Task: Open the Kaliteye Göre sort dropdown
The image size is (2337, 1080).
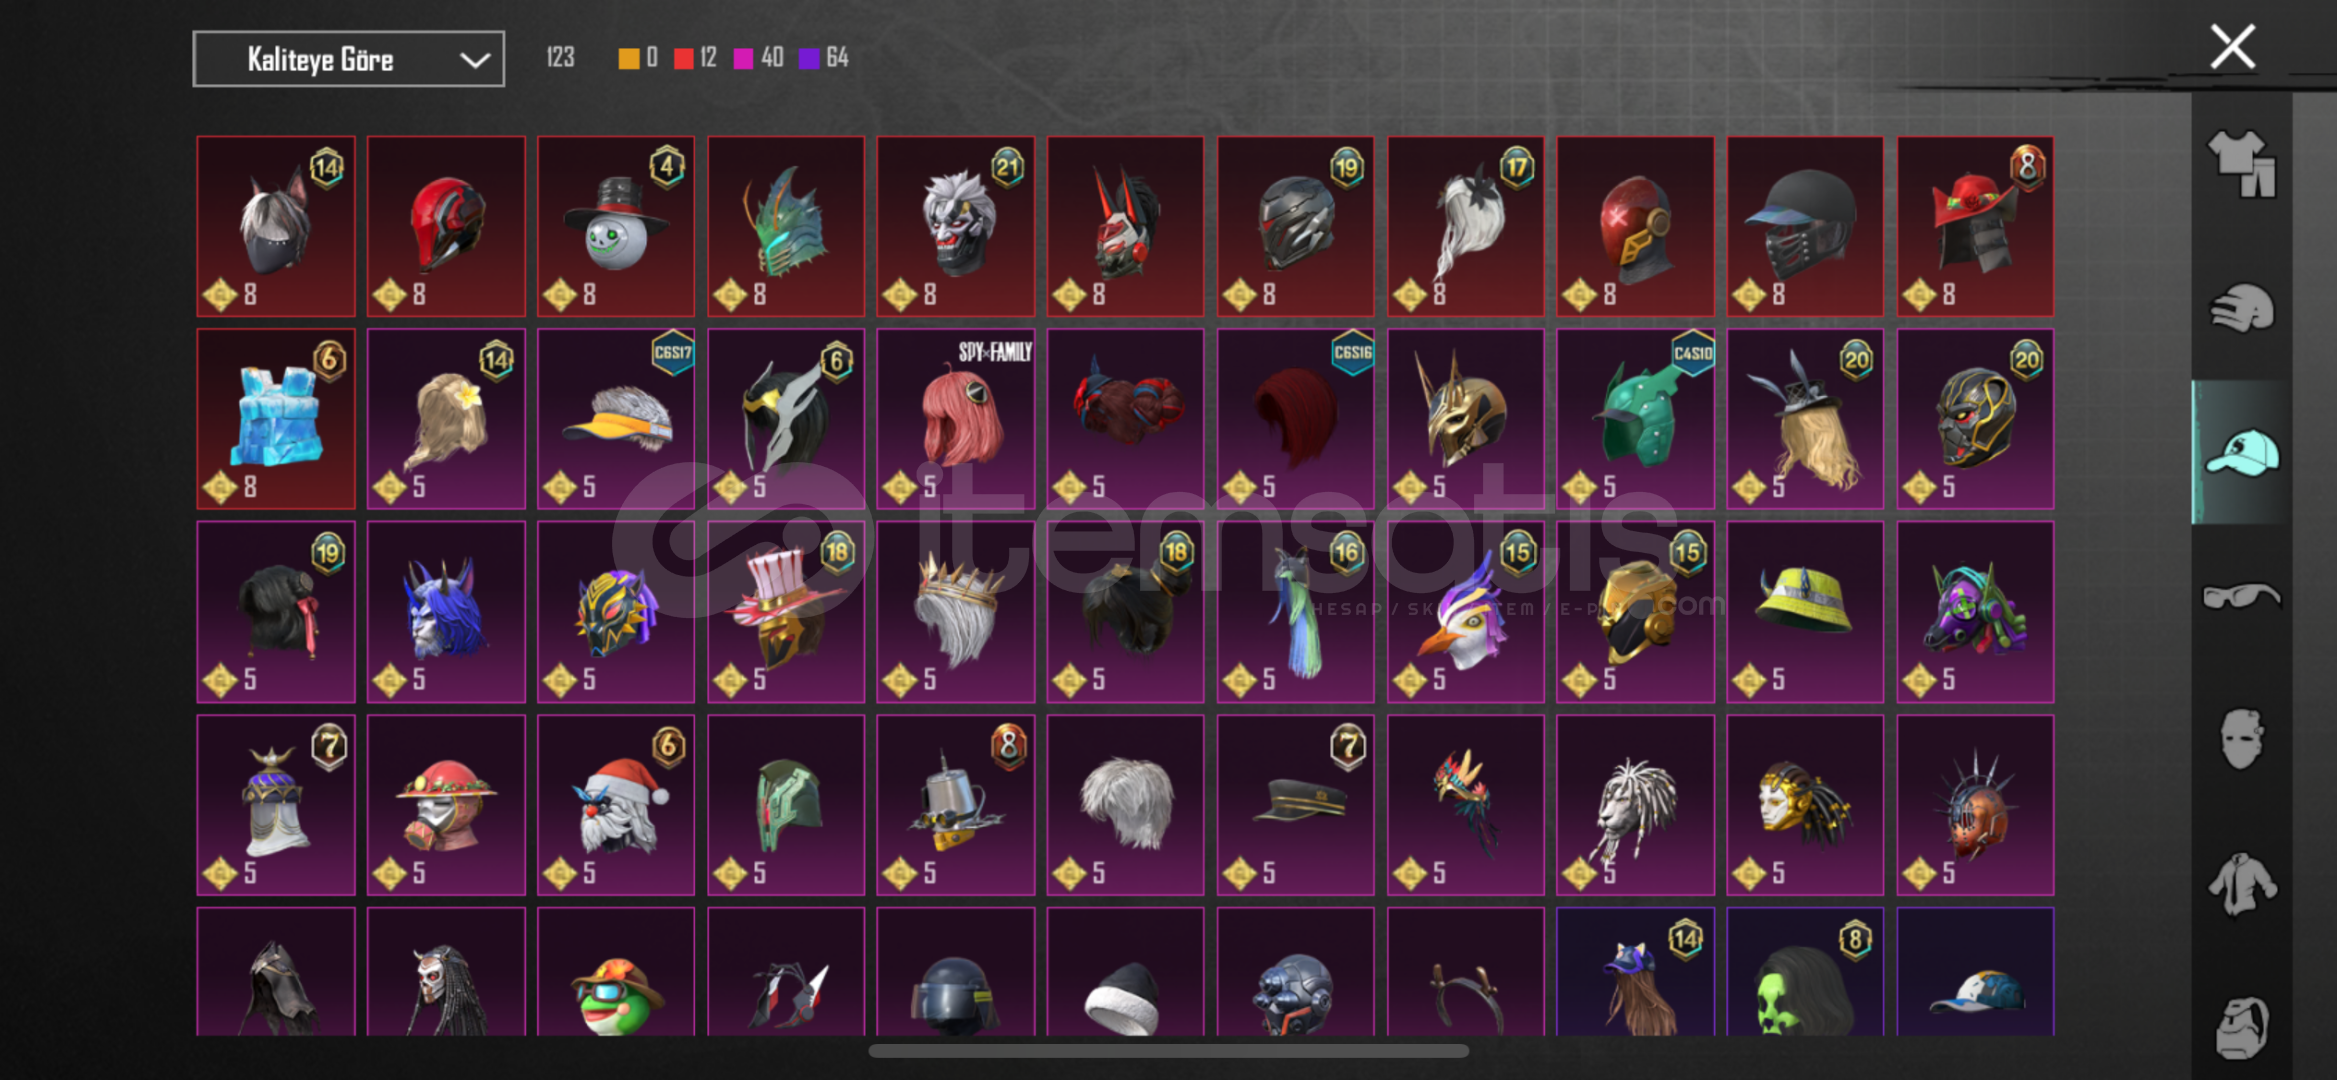Action: click(348, 59)
